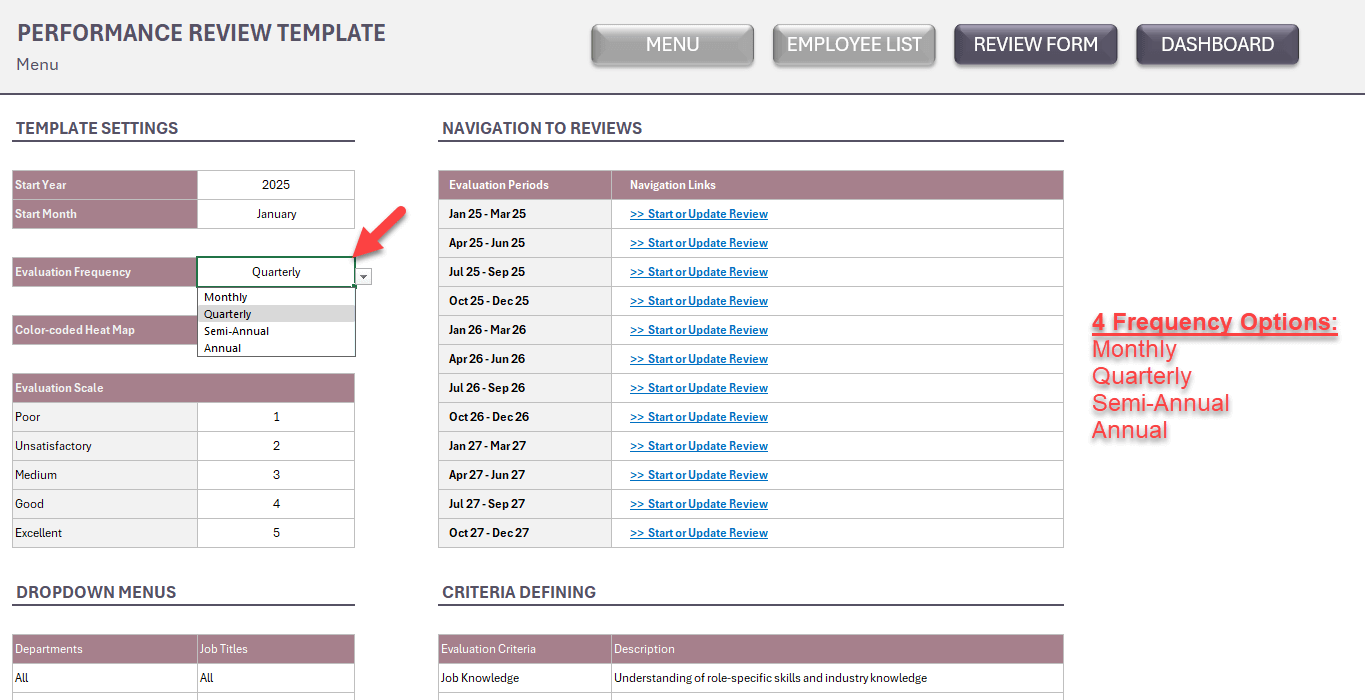Choose Annual from the frequency list
Viewport: 1365px width, 700px height.
(276, 348)
